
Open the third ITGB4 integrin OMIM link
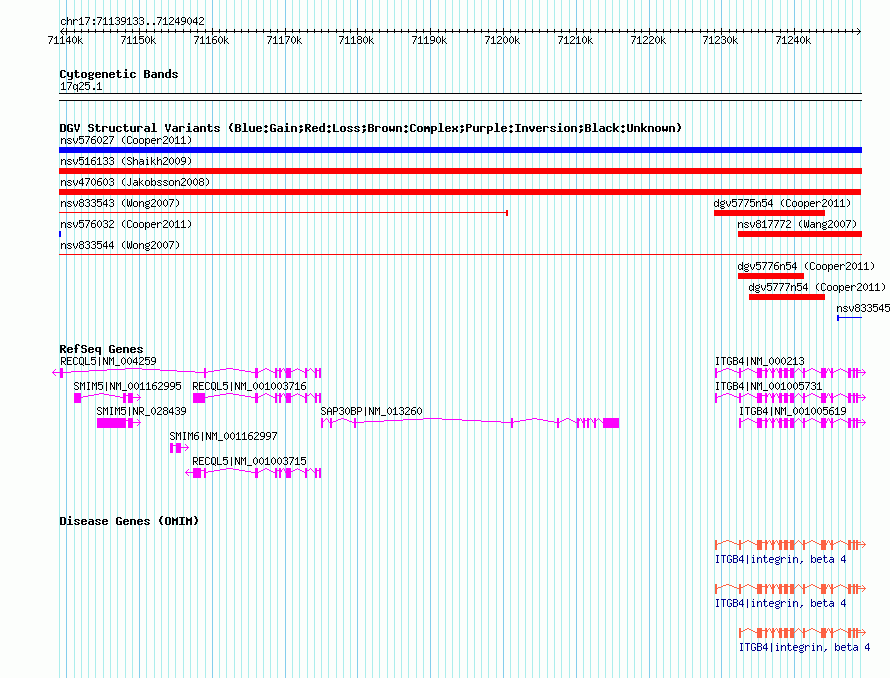pyautogui.click(x=804, y=647)
